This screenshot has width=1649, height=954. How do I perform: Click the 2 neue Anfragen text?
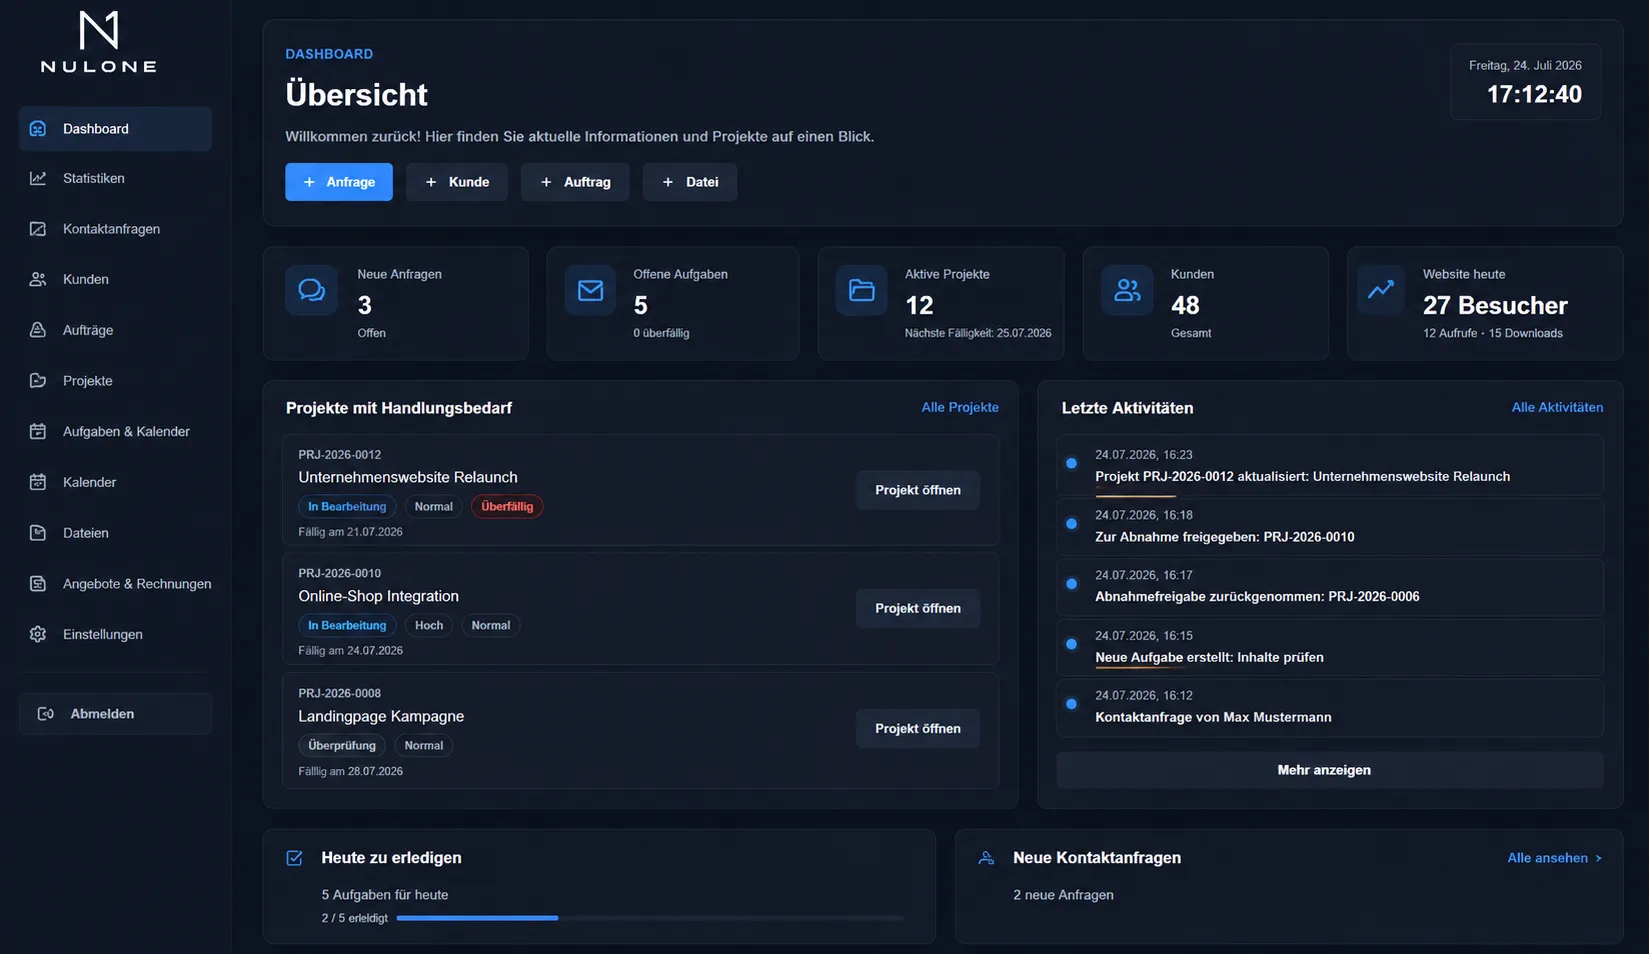(x=1063, y=895)
